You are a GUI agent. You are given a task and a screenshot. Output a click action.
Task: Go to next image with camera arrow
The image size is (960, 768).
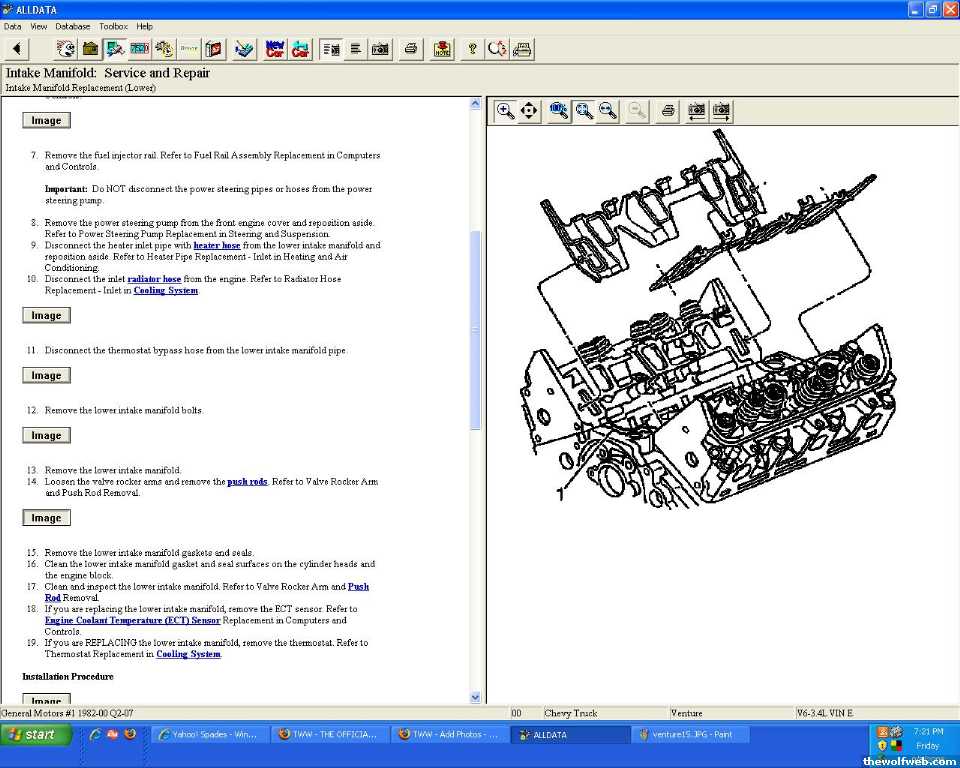pos(721,111)
